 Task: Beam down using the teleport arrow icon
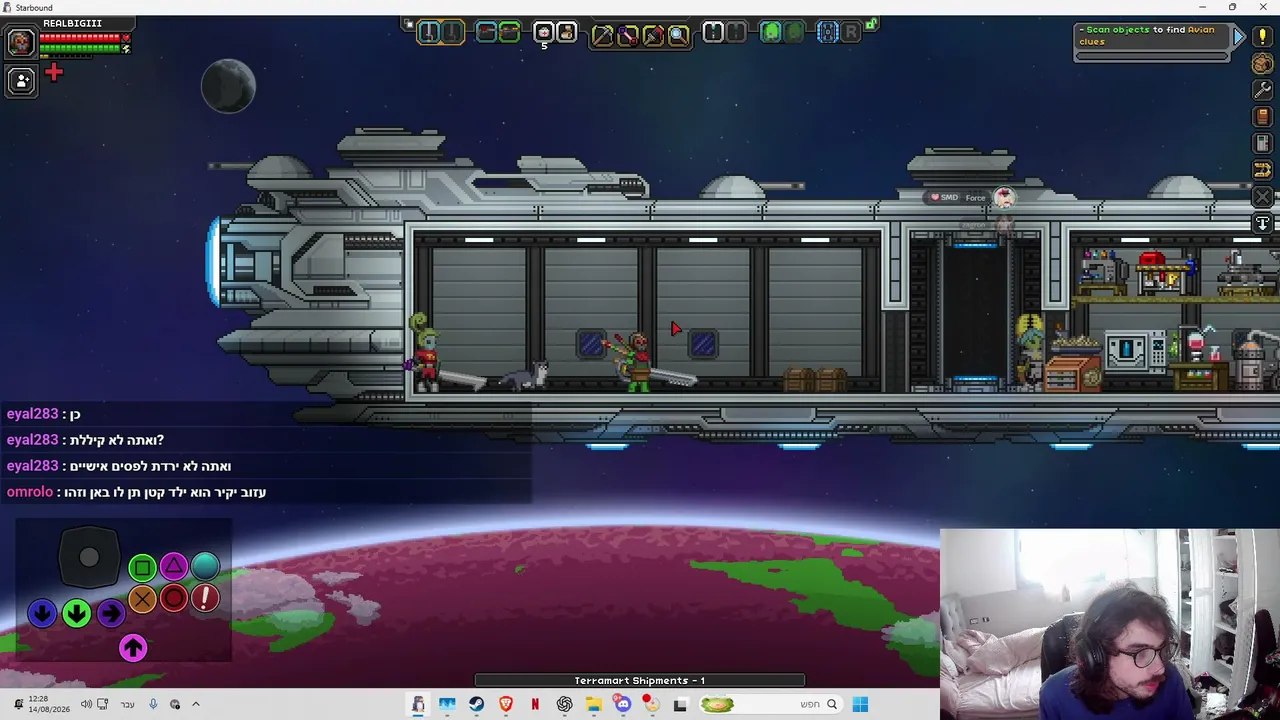click(1262, 224)
